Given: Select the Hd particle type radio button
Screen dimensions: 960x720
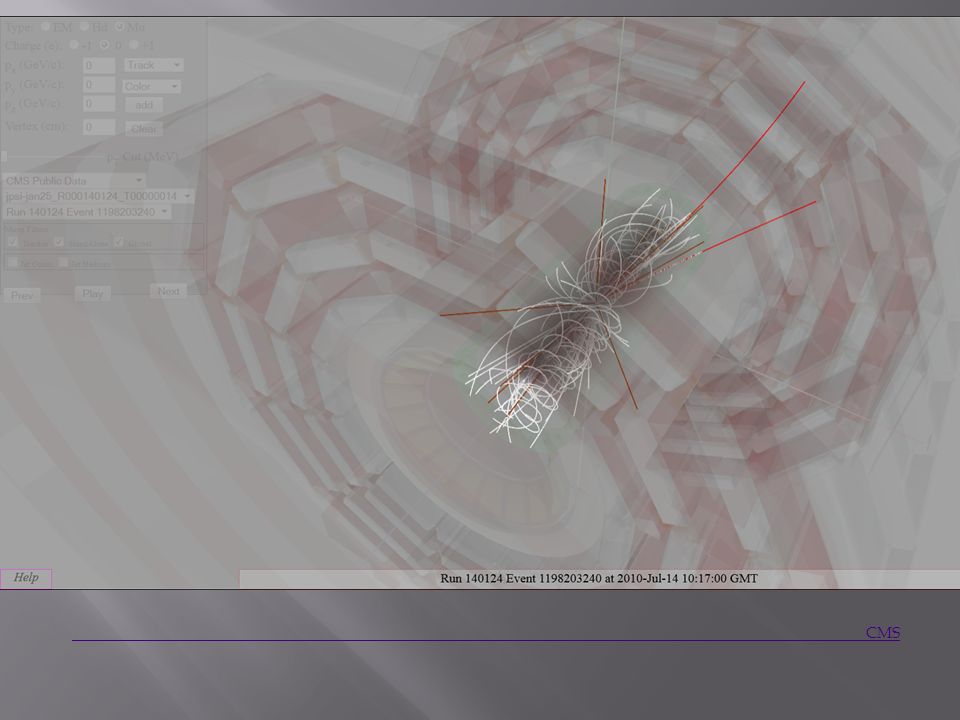Looking at the screenshot, I should (84, 26).
